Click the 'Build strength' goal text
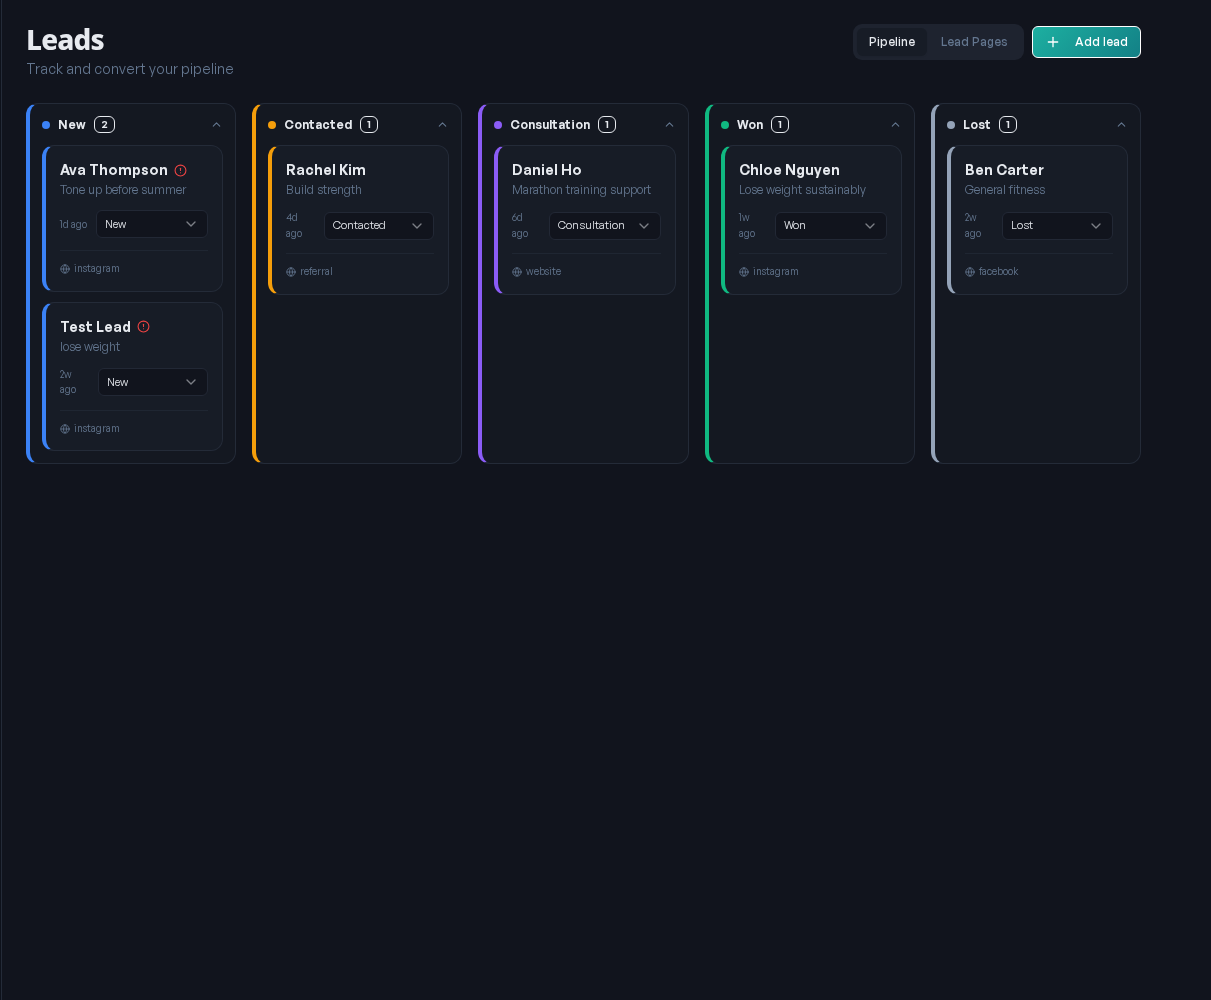Viewport: 1211px width, 1000px height. (324, 190)
